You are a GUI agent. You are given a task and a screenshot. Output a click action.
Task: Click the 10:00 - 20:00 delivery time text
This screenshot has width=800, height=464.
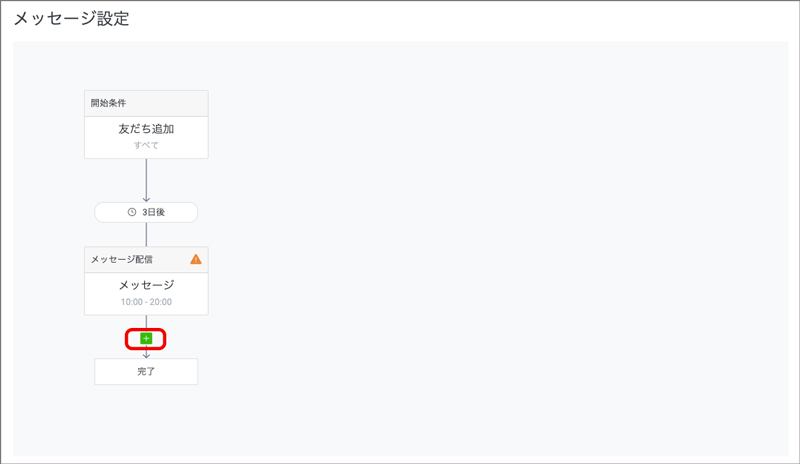(146, 302)
